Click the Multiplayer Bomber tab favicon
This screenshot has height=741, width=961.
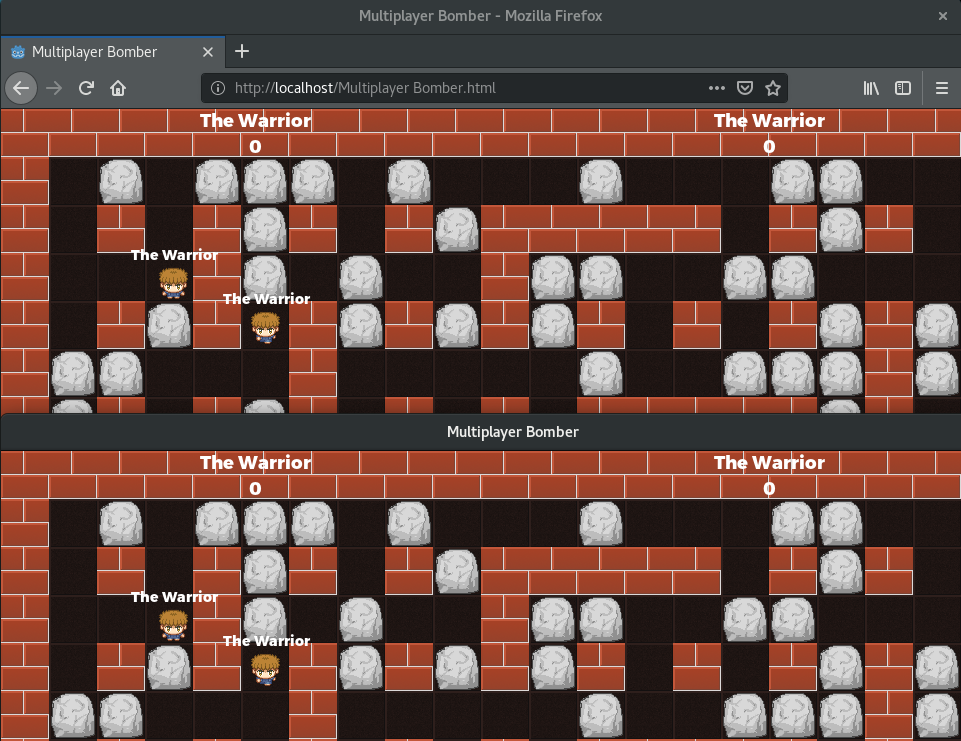click(x=18, y=52)
